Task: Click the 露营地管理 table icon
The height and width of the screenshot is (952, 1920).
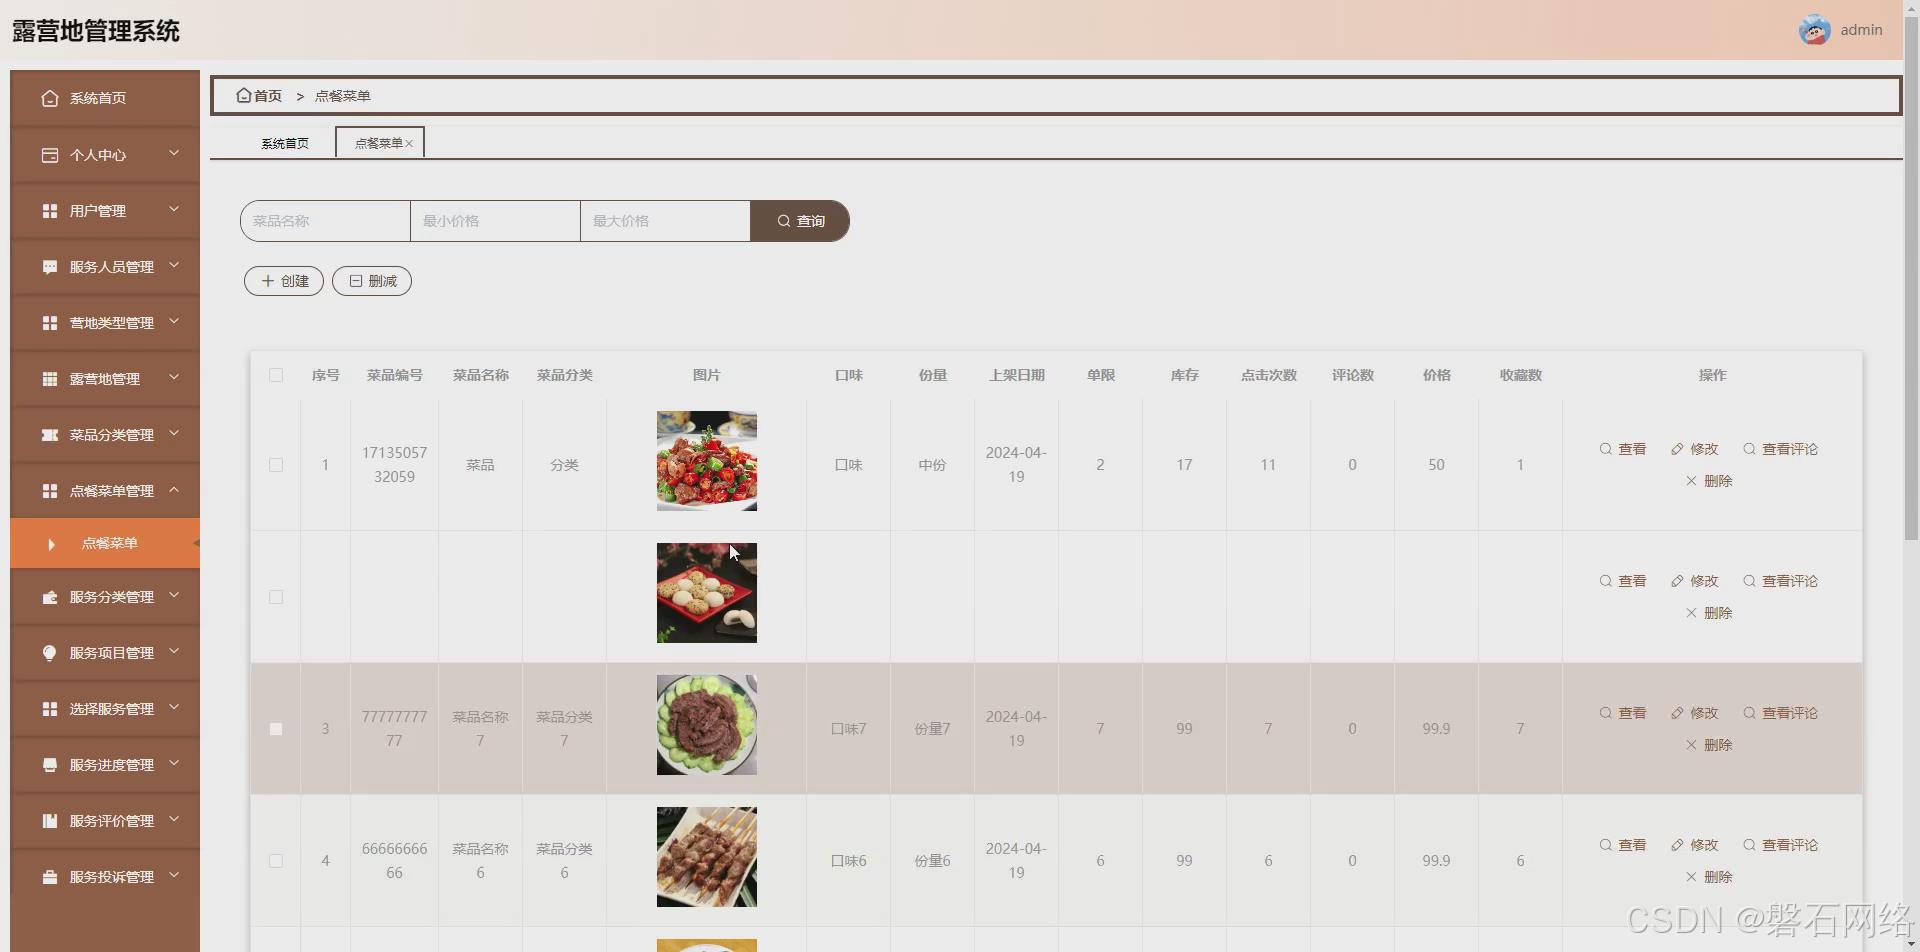Action: point(50,379)
